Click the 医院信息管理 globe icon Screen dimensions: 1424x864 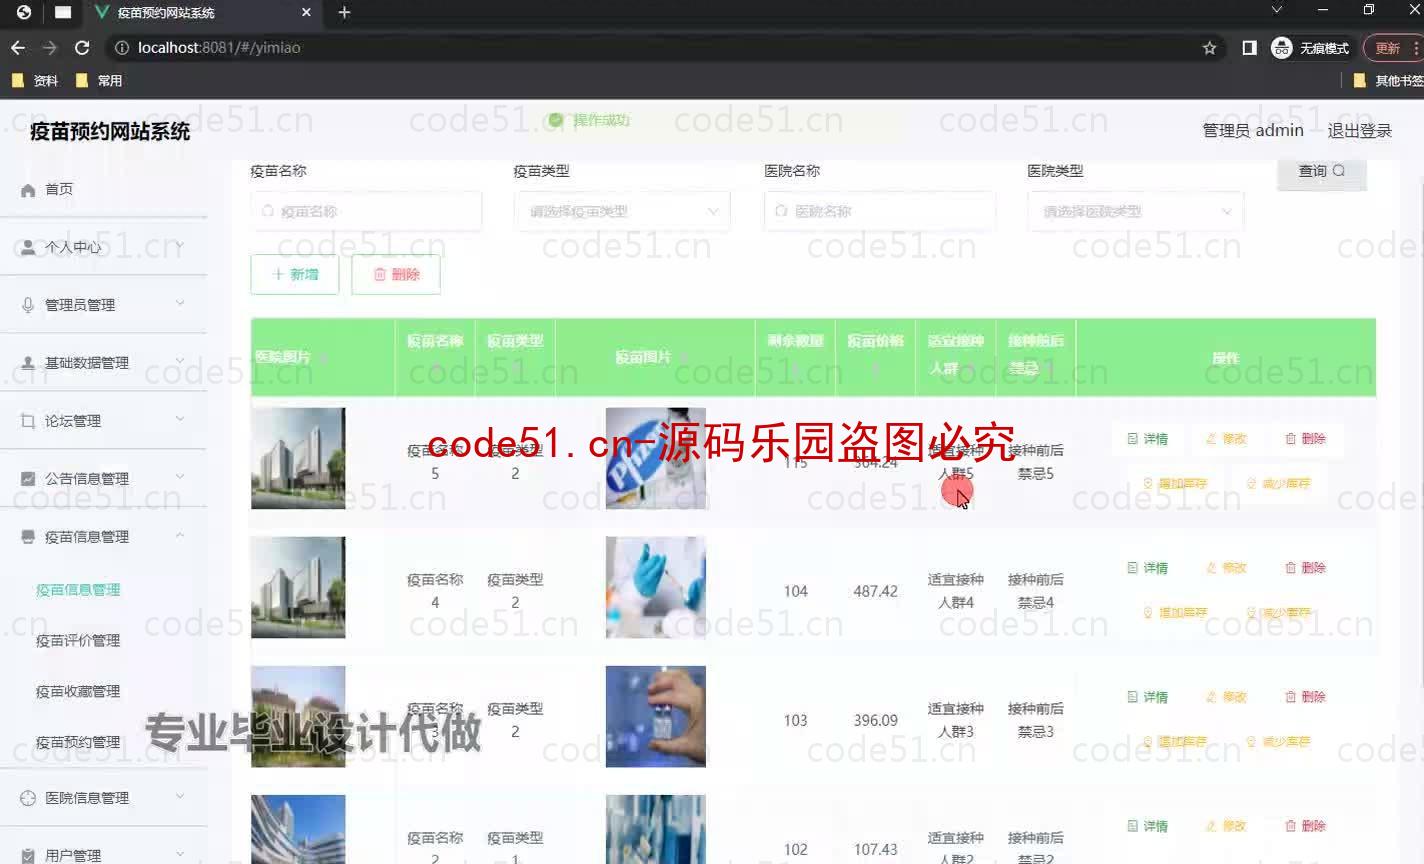click(28, 798)
